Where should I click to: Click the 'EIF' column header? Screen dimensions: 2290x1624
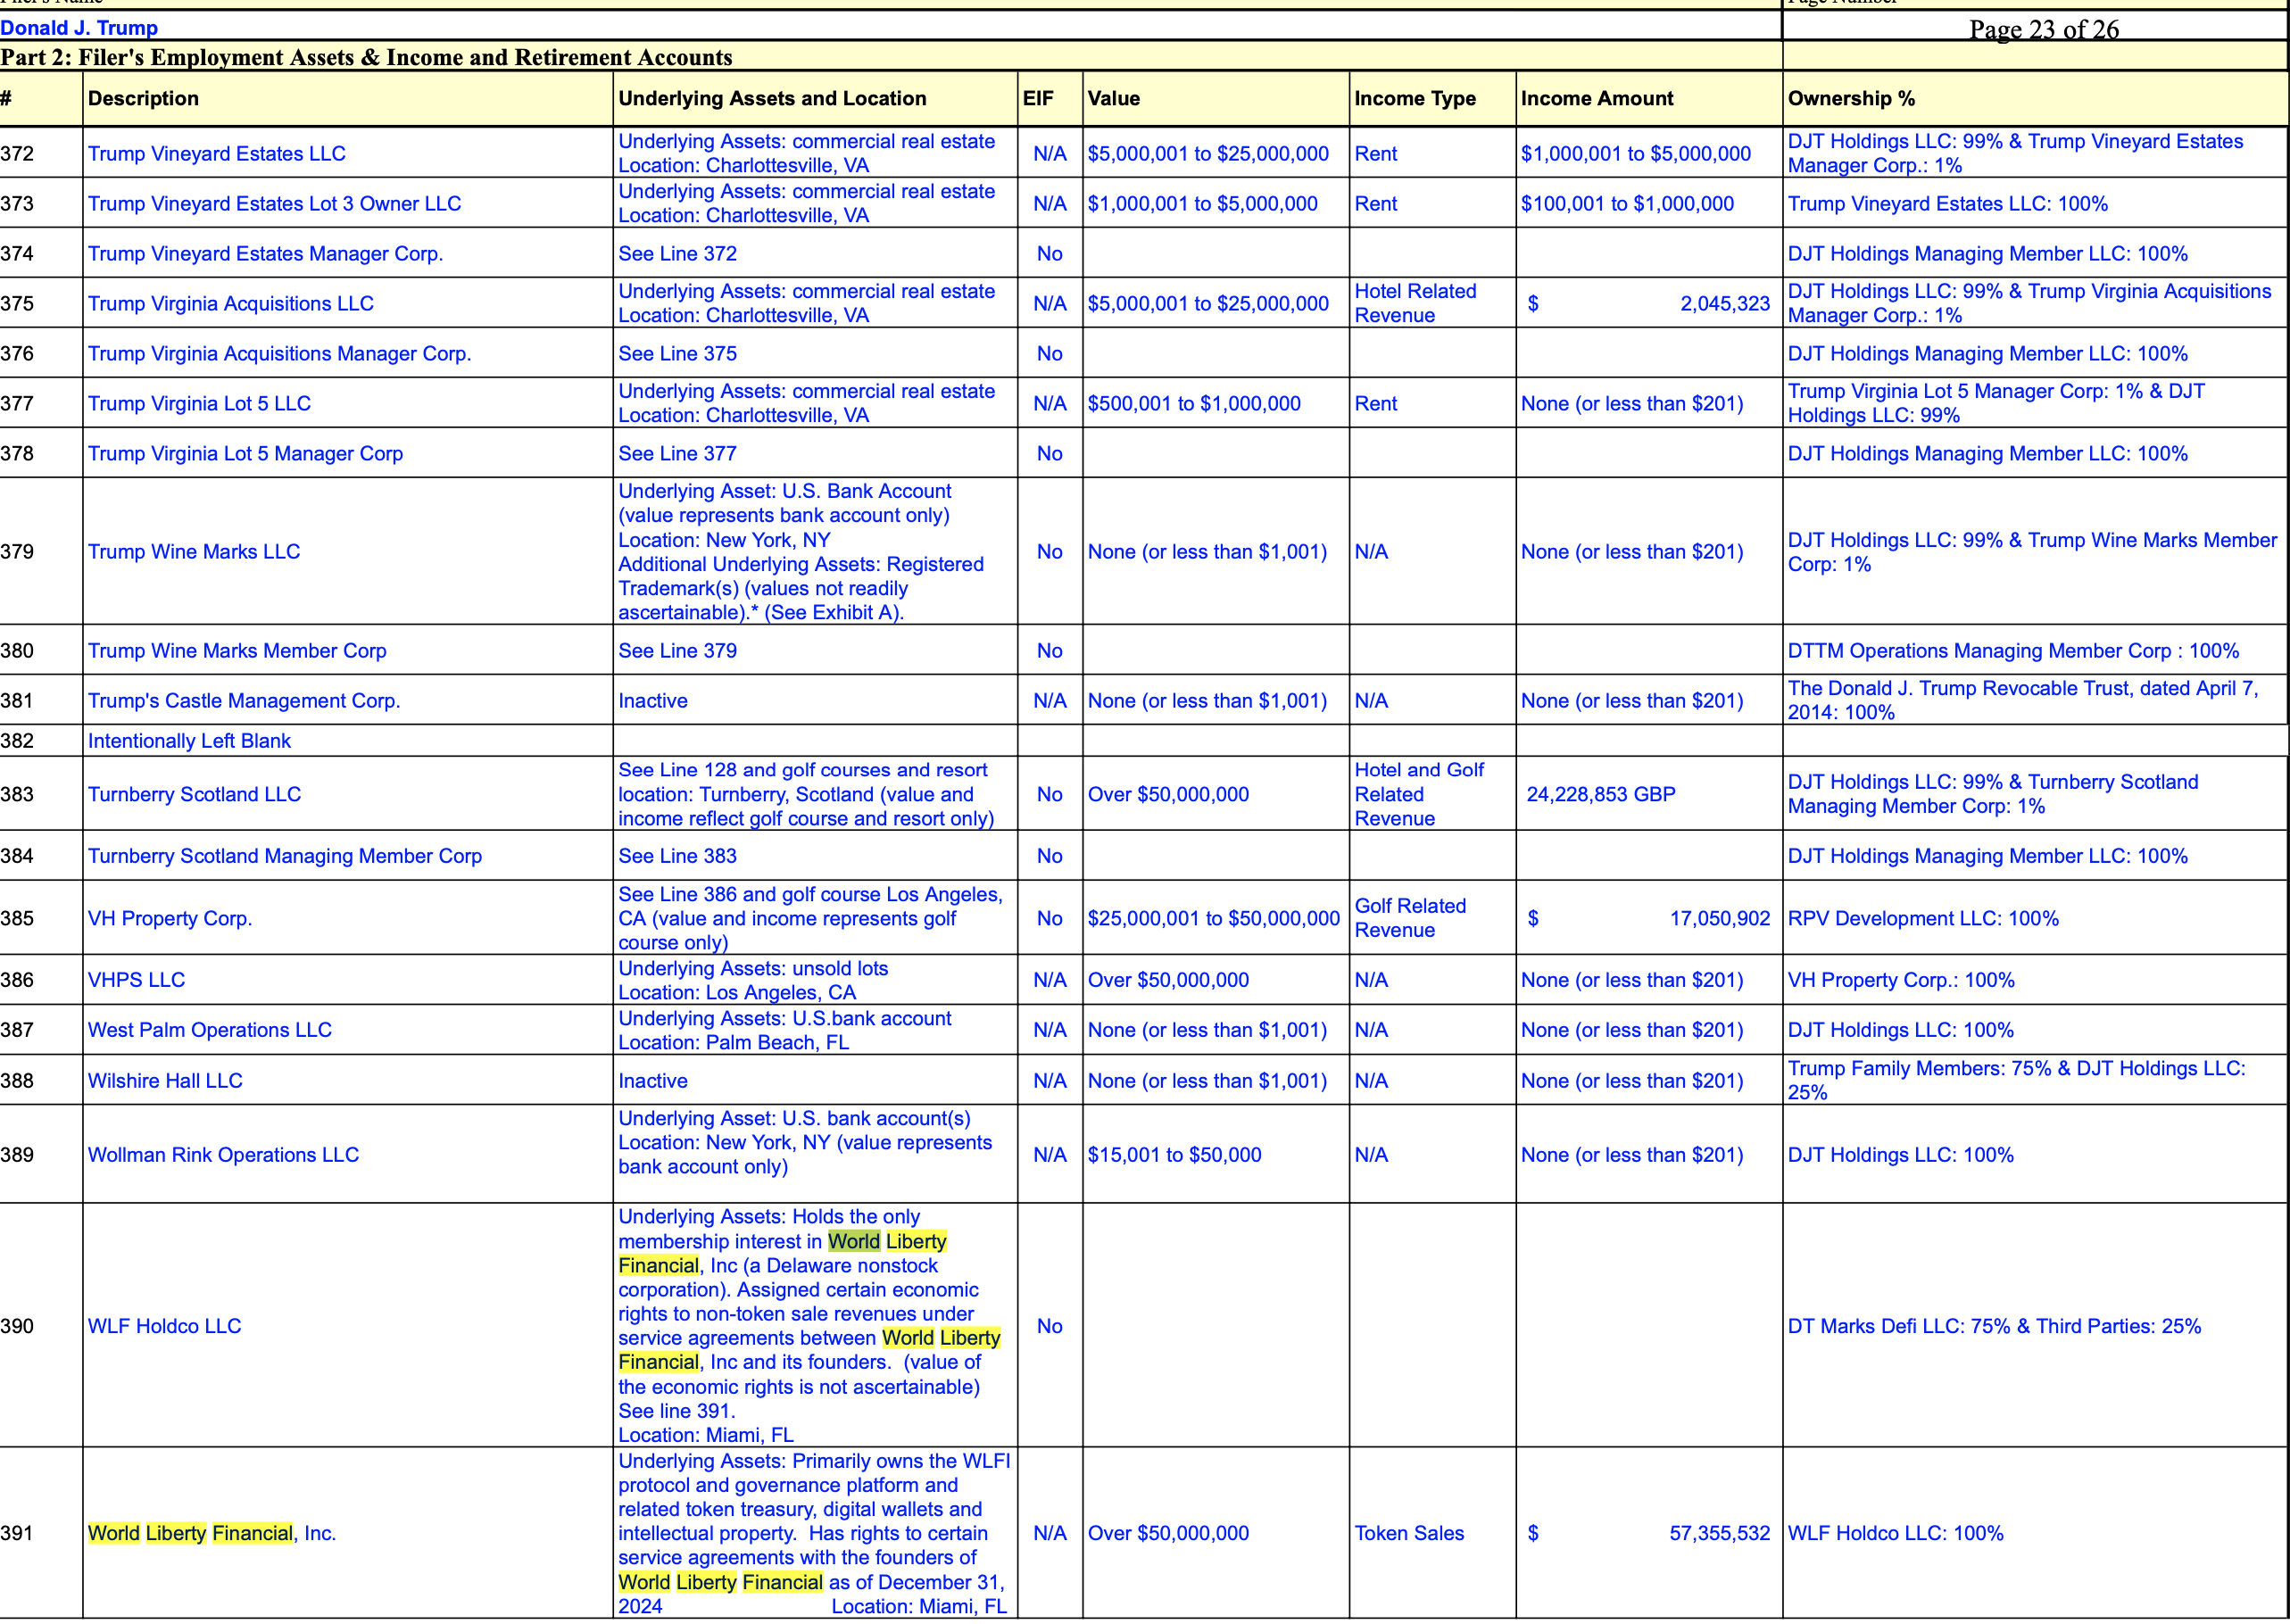tap(1038, 98)
